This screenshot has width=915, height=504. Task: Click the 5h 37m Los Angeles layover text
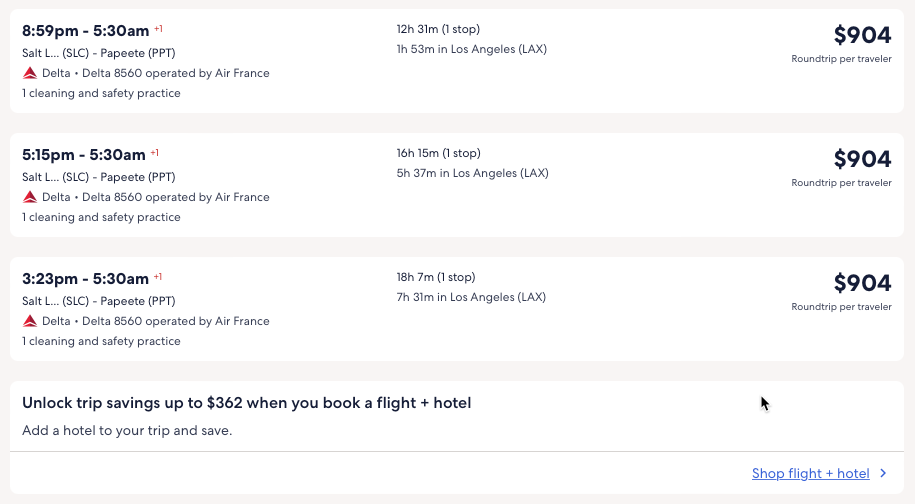(472, 173)
